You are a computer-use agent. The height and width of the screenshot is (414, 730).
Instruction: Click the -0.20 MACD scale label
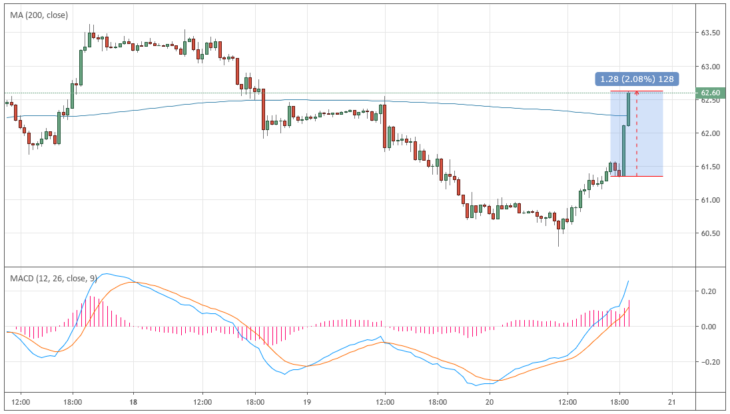pyautogui.click(x=707, y=362)
